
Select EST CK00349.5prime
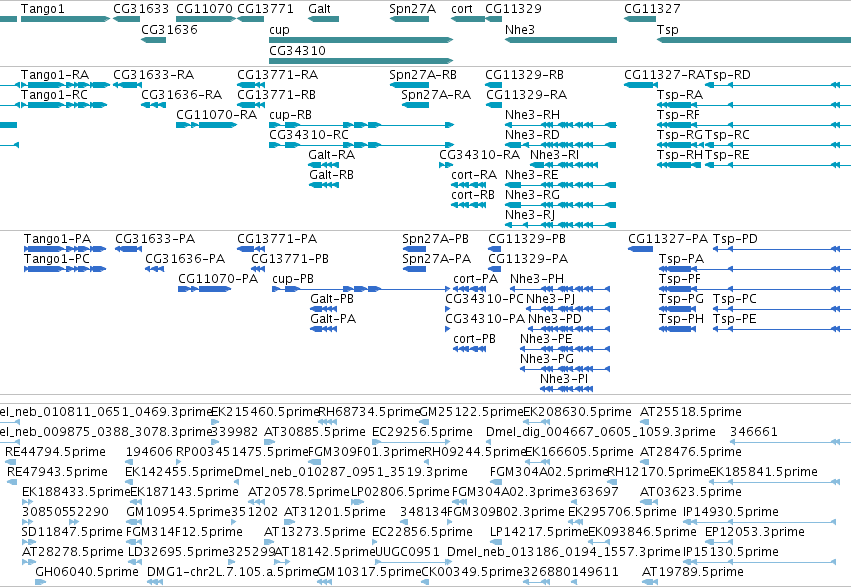point(472,573)
